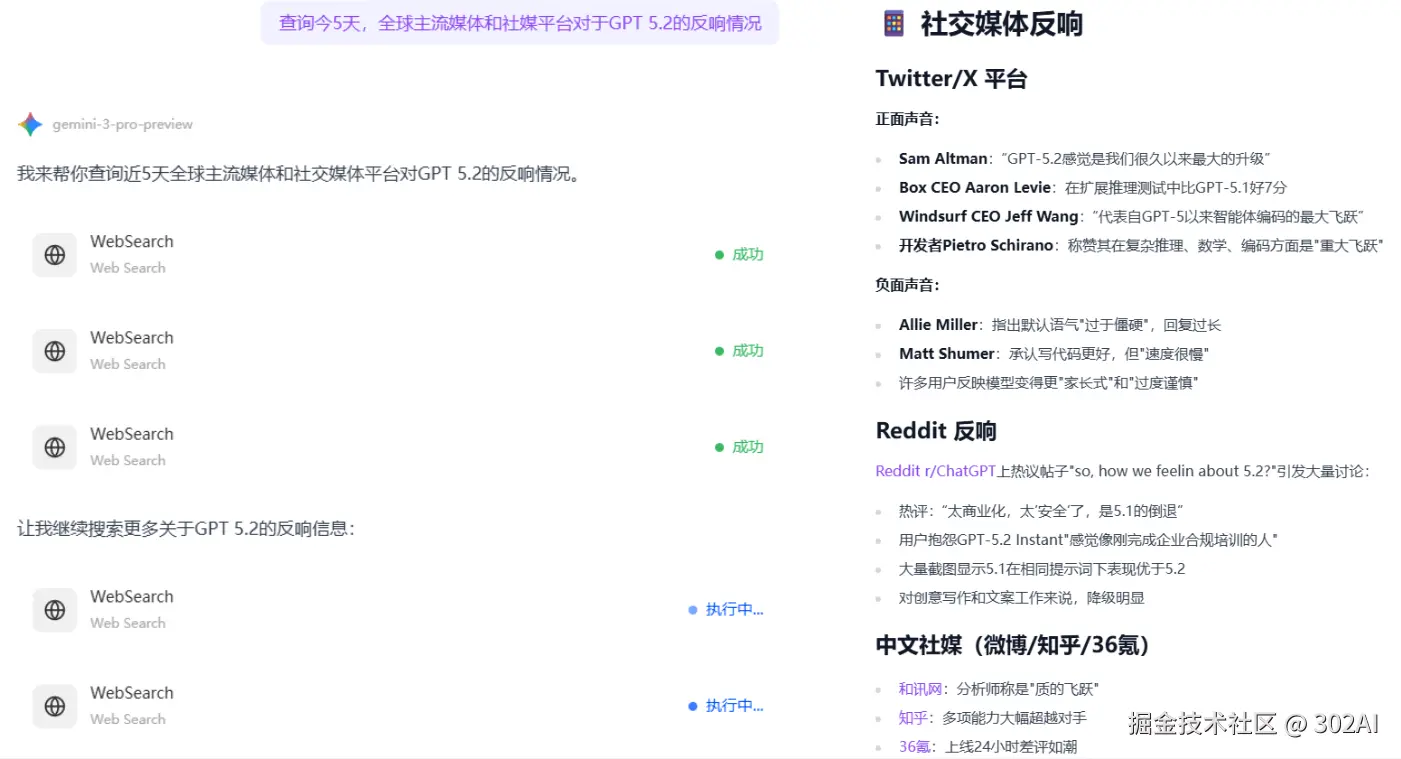Click the gemini-3-pro-preview sparkle icon
This screenshot has width=1401, height=759.
pyautogui.click(x=29, y=124)
